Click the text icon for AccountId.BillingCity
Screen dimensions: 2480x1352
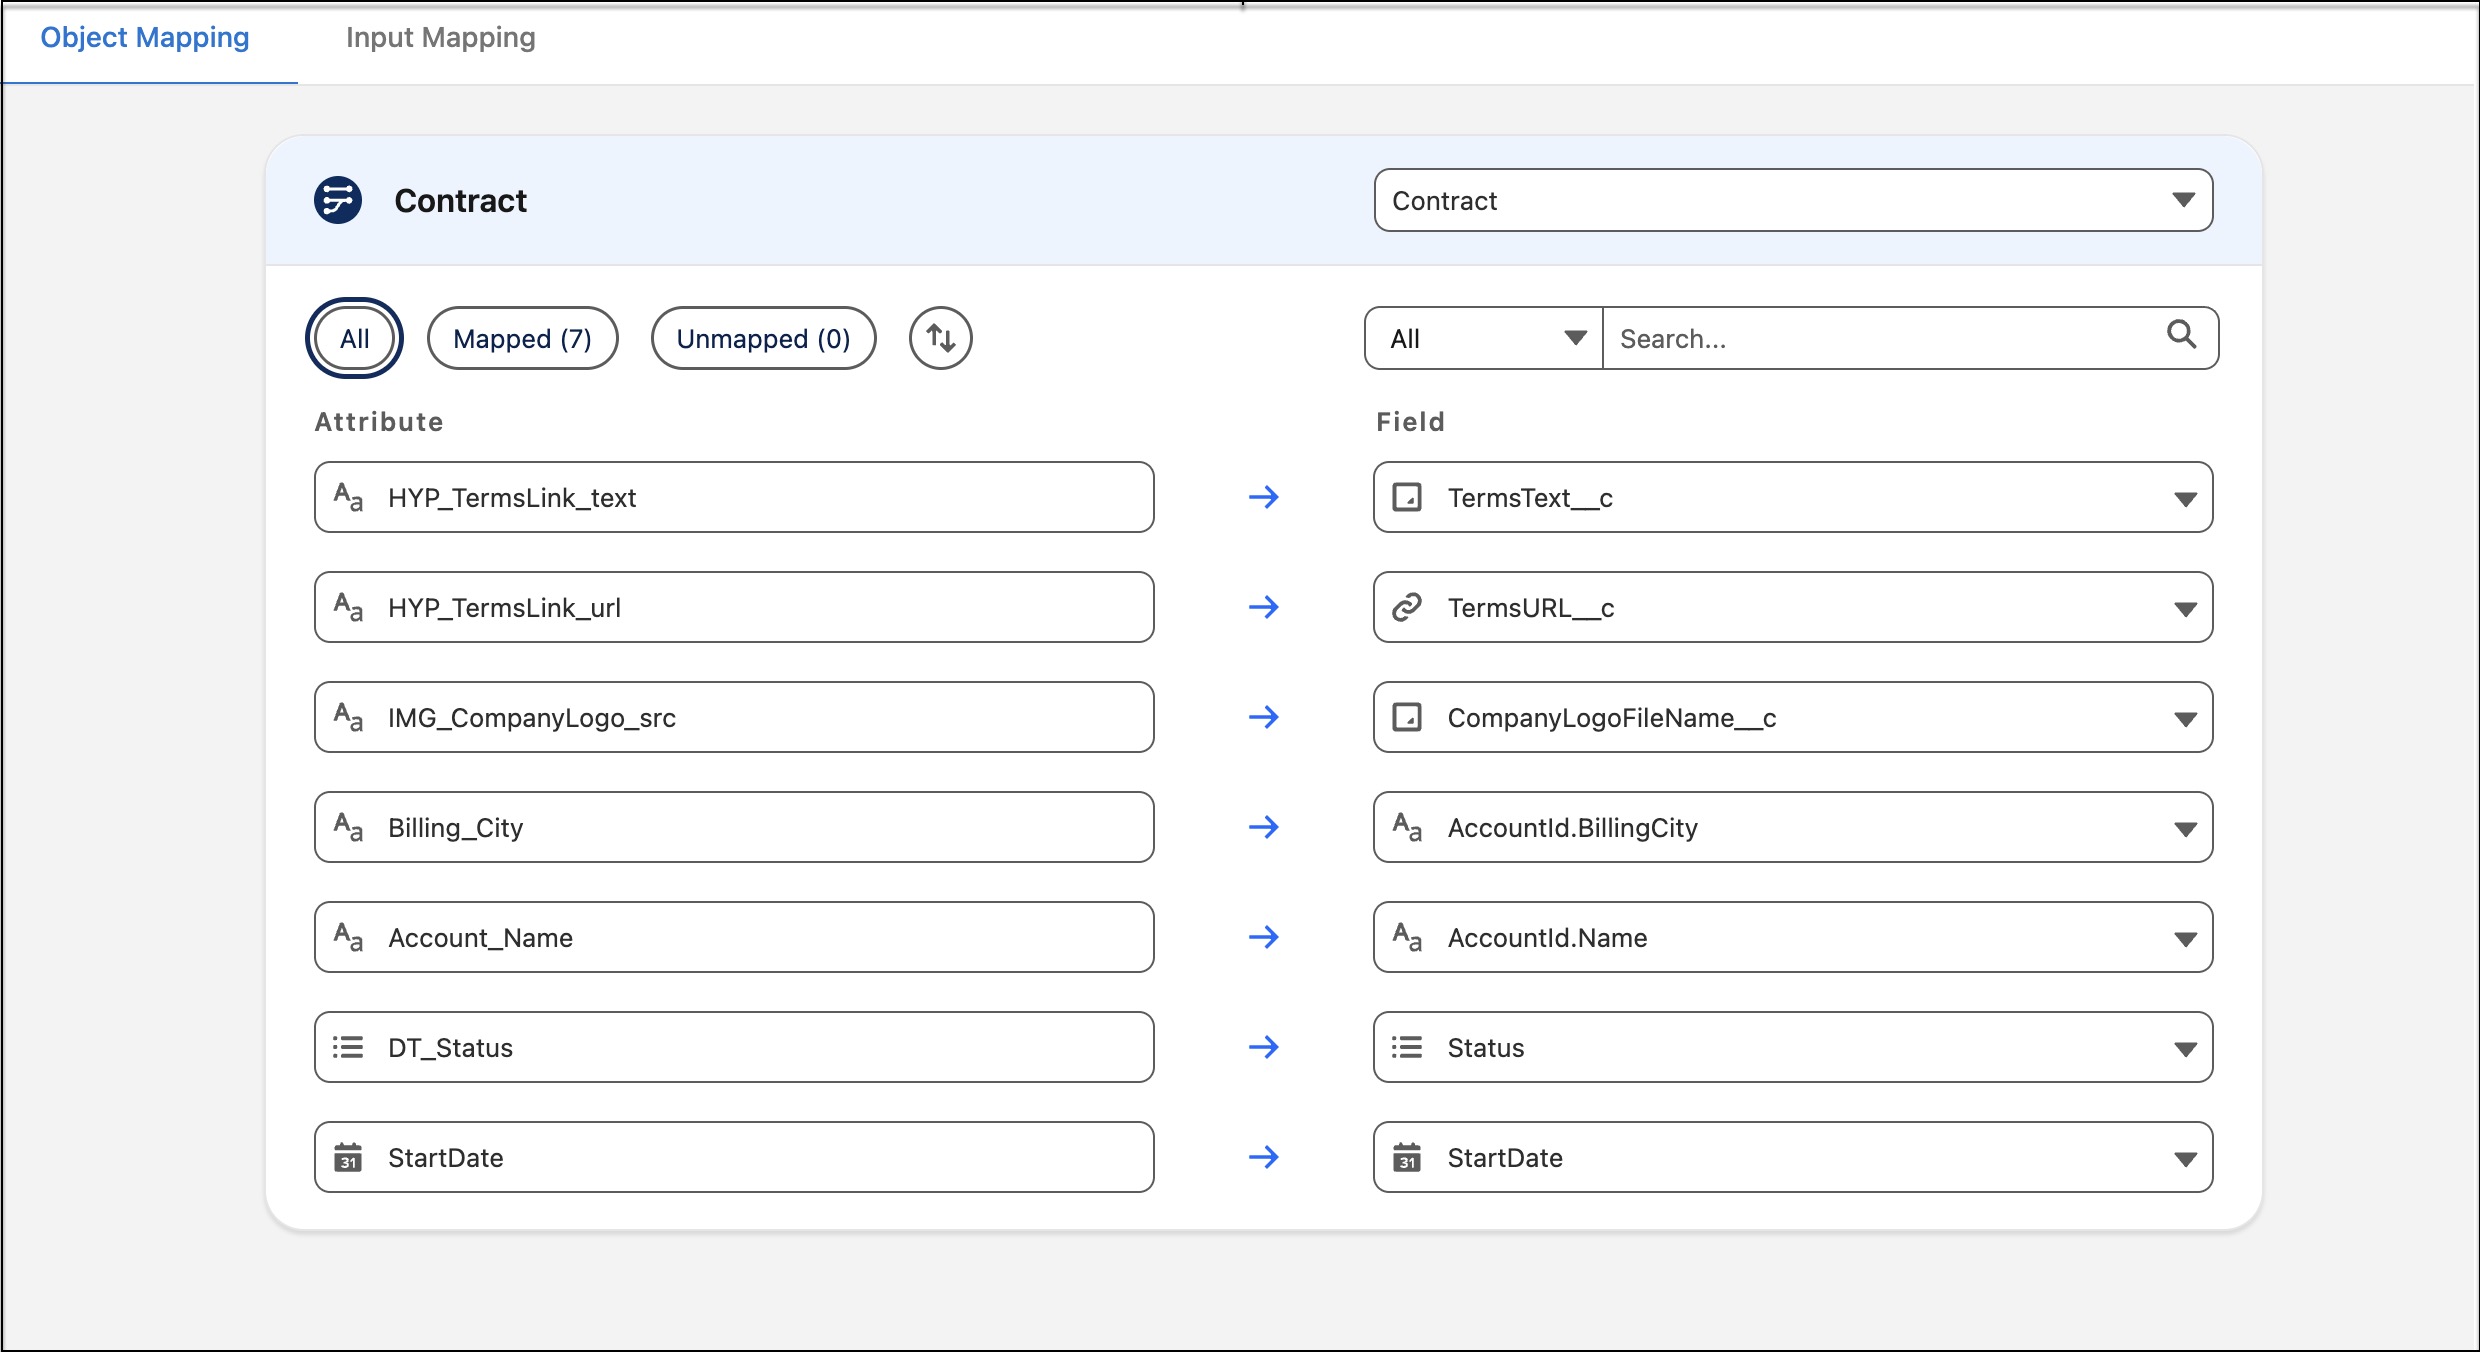[x=1407, y=827]
